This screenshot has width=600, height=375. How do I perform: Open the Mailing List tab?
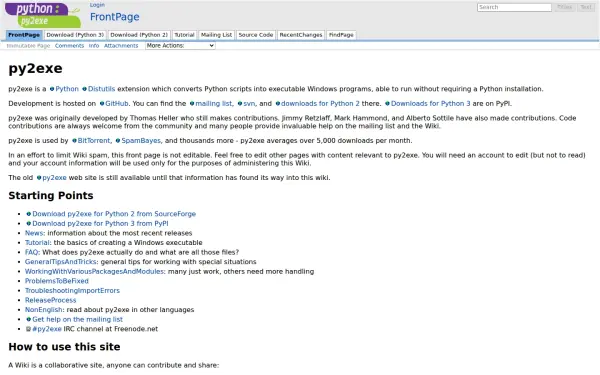[x=216, y=35]
